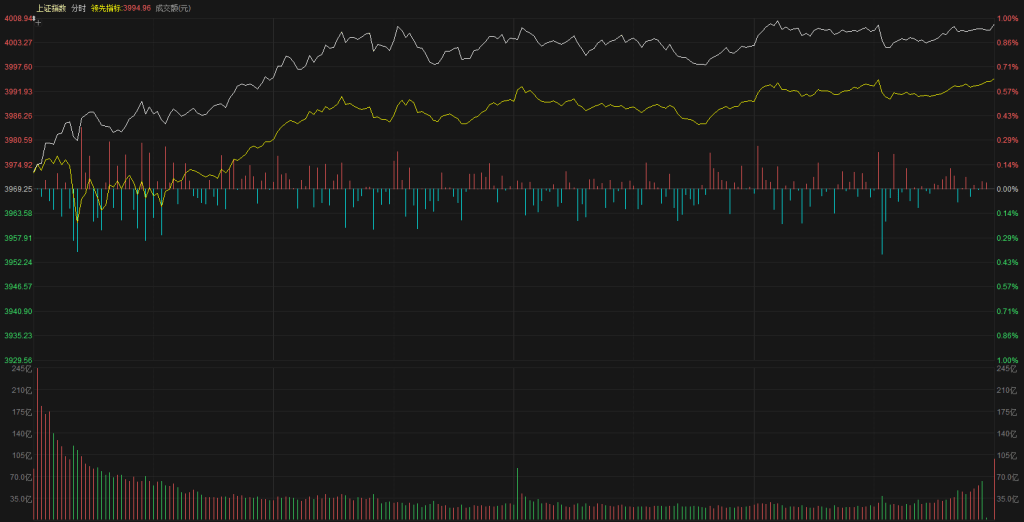
Task: Click the 3969.25 baseline price label
Action: click(x=18, y=189)
